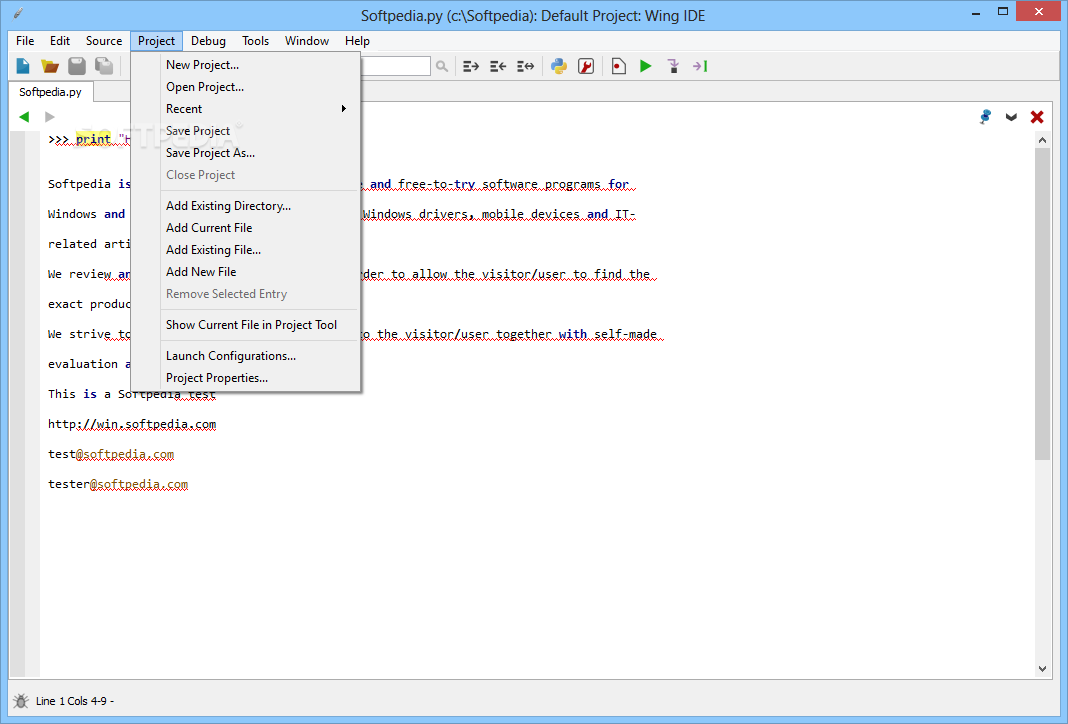Image resolution: width=1068 pixels, height=724 pixels.
Task: Start debugging with green play icon
Action: click(646, 66)
